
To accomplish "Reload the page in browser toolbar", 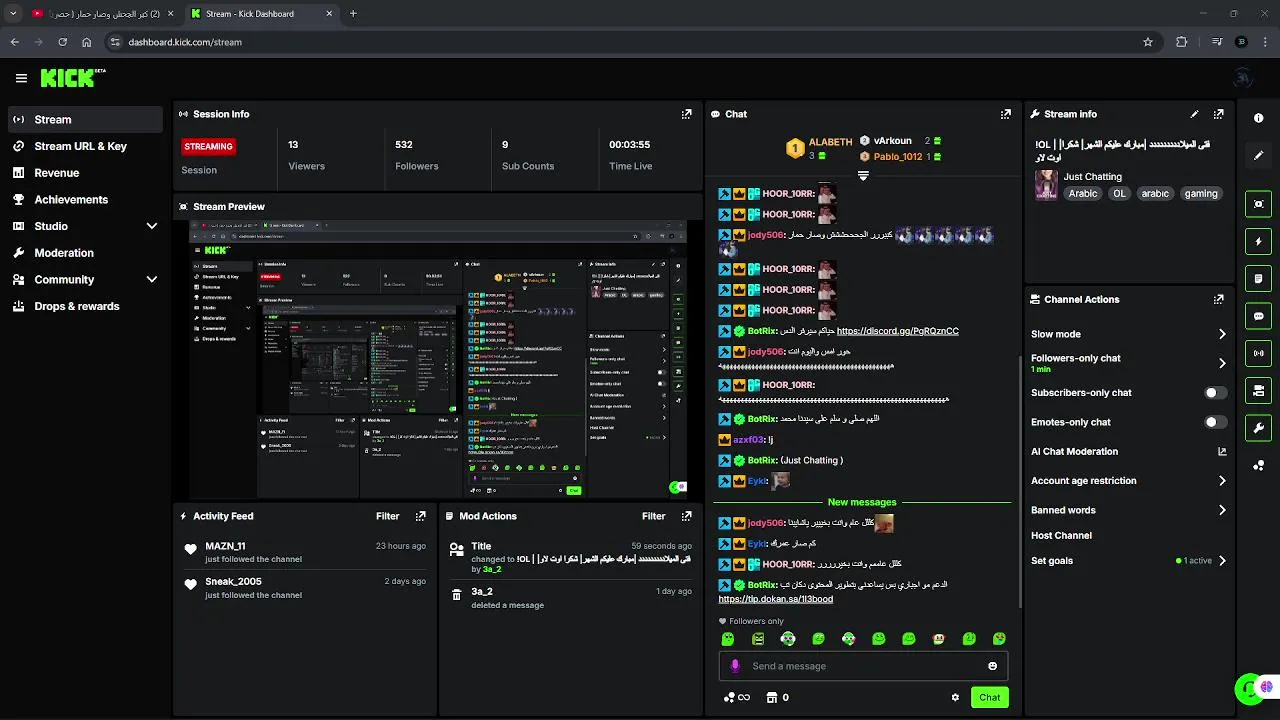I will [x=62, y=42].
